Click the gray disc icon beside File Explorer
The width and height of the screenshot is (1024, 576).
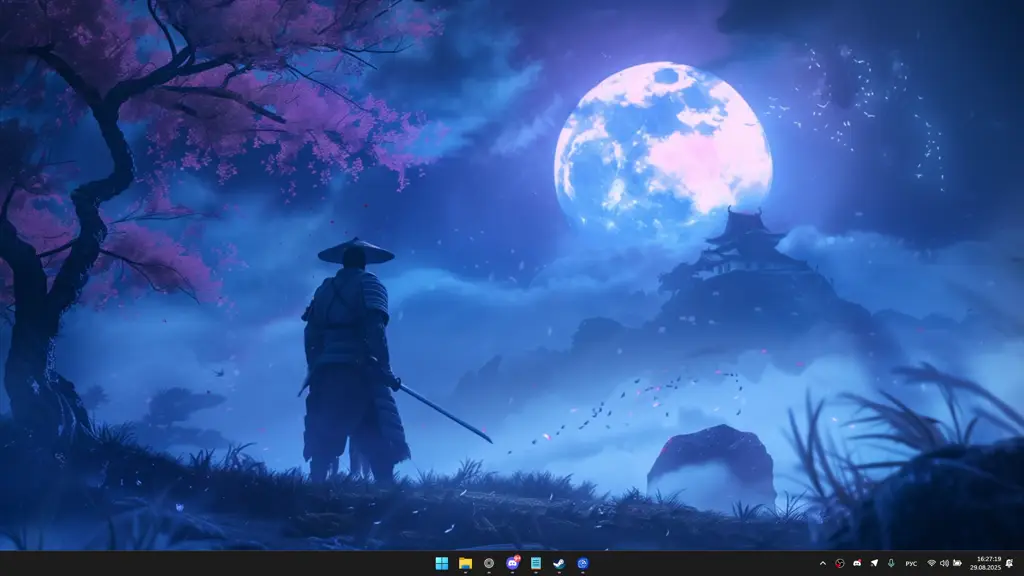pyautogui.click(x=489, y=563)
